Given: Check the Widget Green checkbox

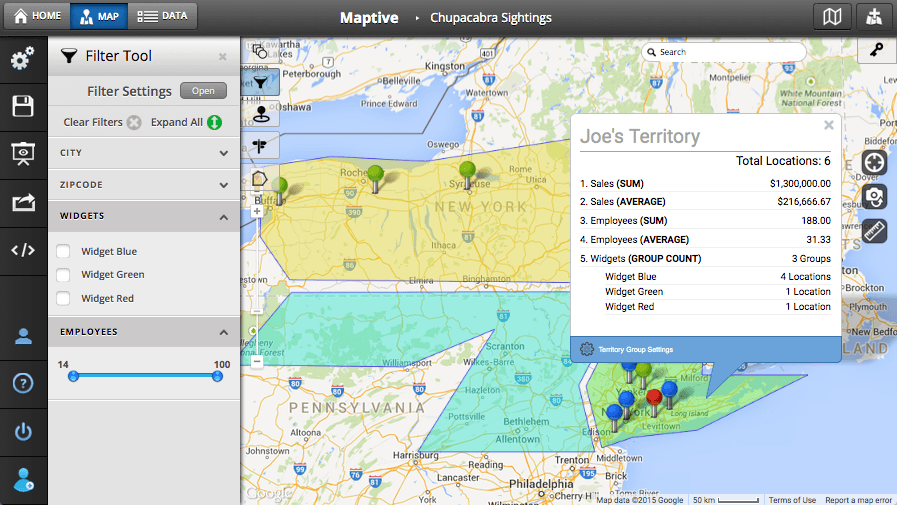Looking at the screenshot, I should pos(63,275).
